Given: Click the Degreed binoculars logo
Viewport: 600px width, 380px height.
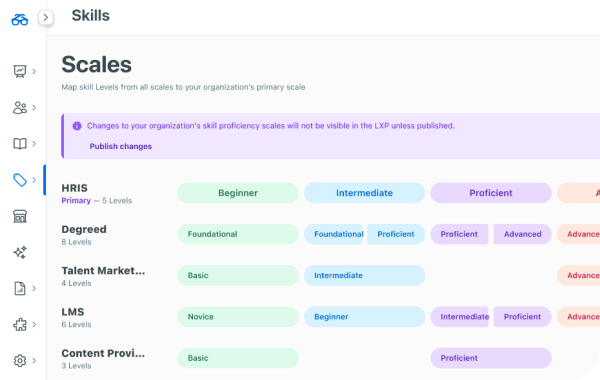Looking at the screenshot, I should coord(20,20).
